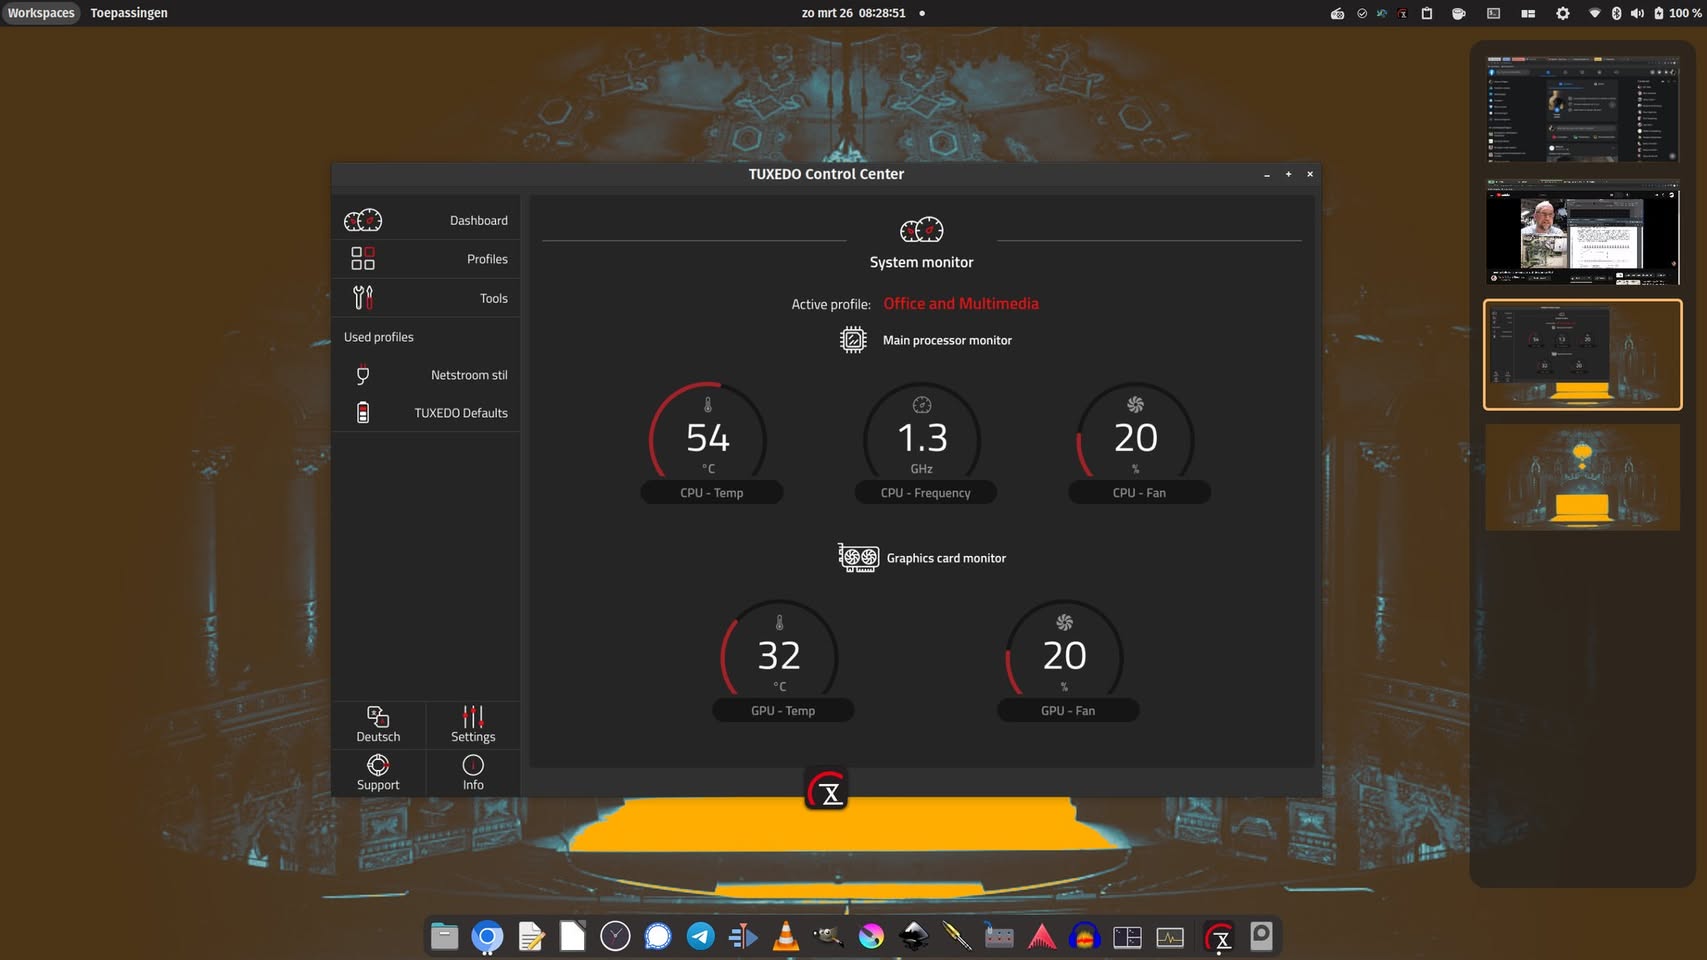This screenshot has width=1707, height=960.
Task: Launch Inkscape from the dock
Action: point(914,936)
